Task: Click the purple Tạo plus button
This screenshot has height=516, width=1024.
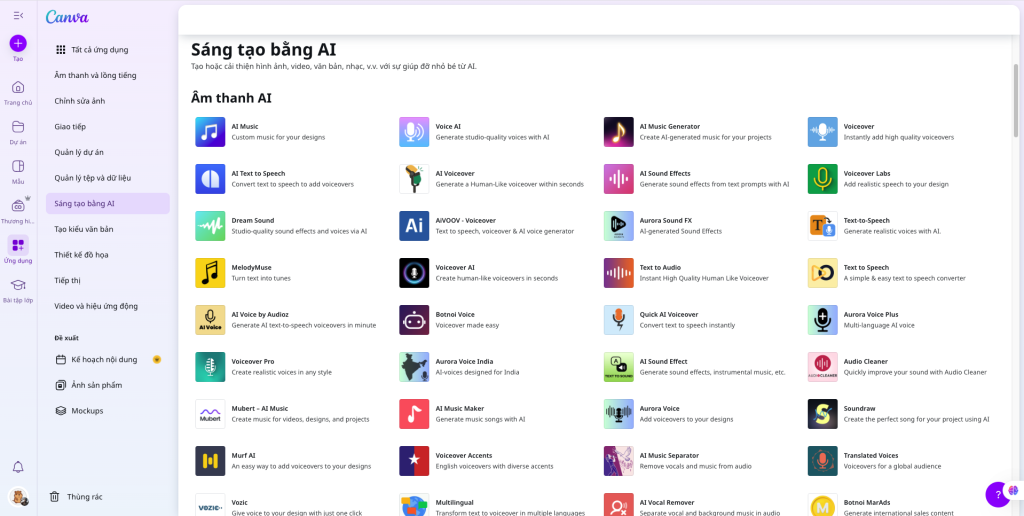Action: (18, 44)
